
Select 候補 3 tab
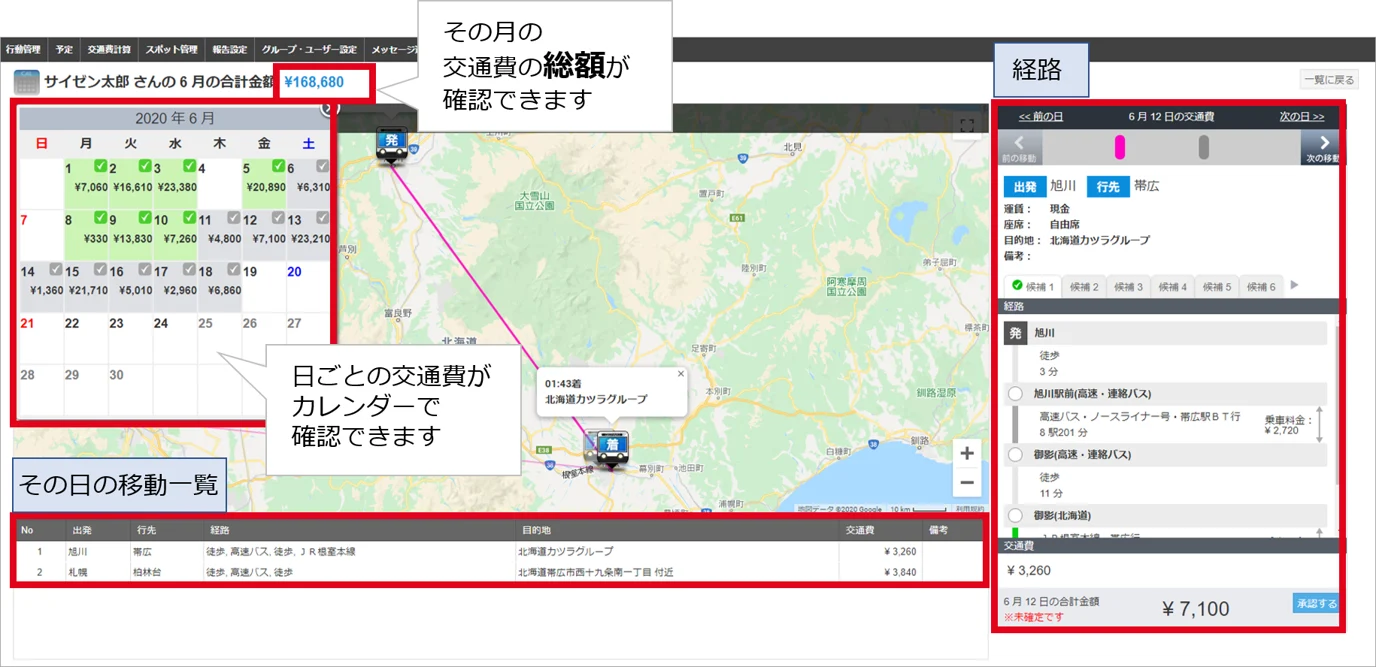coord(1128,287)
